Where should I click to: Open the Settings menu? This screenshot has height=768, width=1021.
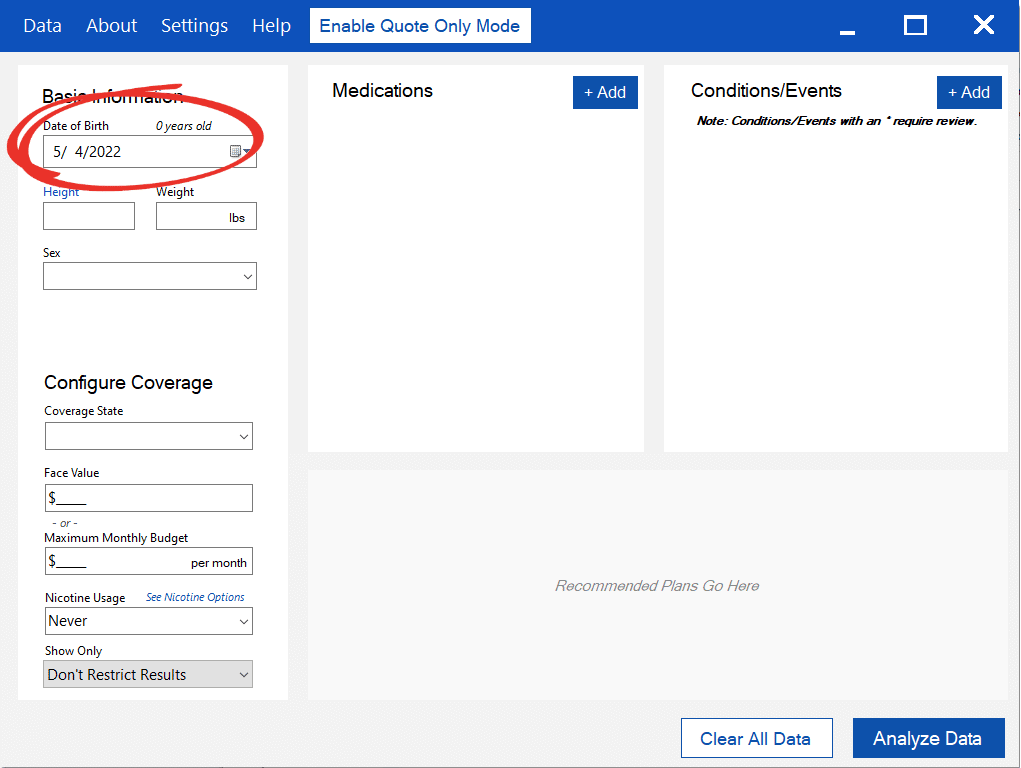pyautogui.click(x=194, y=26)
